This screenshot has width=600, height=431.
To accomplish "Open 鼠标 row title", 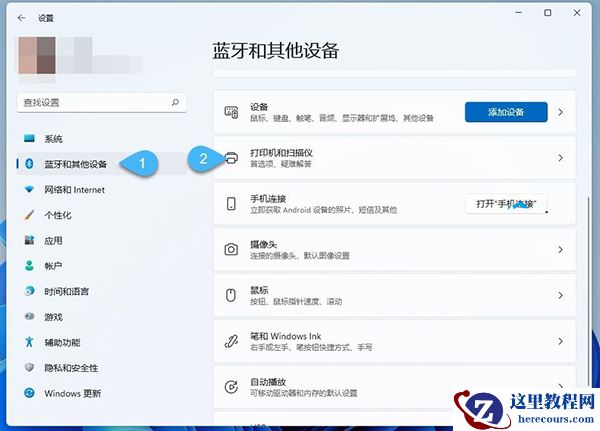I will pyautogui.click(x=259, y=290).
